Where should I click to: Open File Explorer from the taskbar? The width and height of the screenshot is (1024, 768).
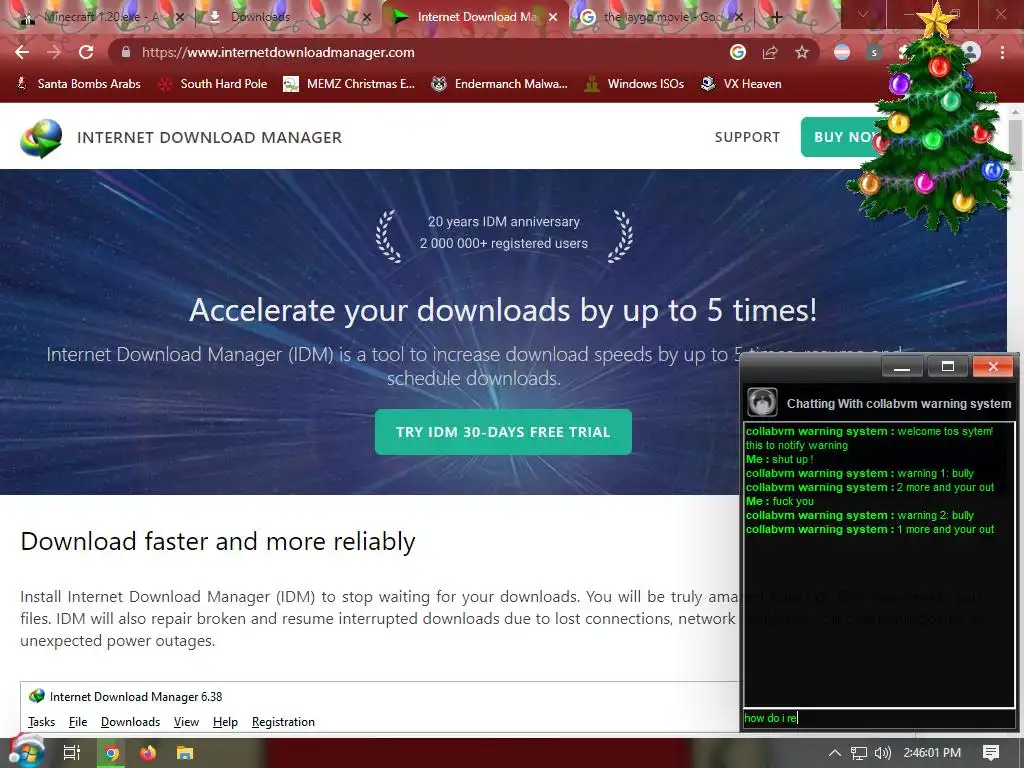pyautogui.click(x=185, y=753)
